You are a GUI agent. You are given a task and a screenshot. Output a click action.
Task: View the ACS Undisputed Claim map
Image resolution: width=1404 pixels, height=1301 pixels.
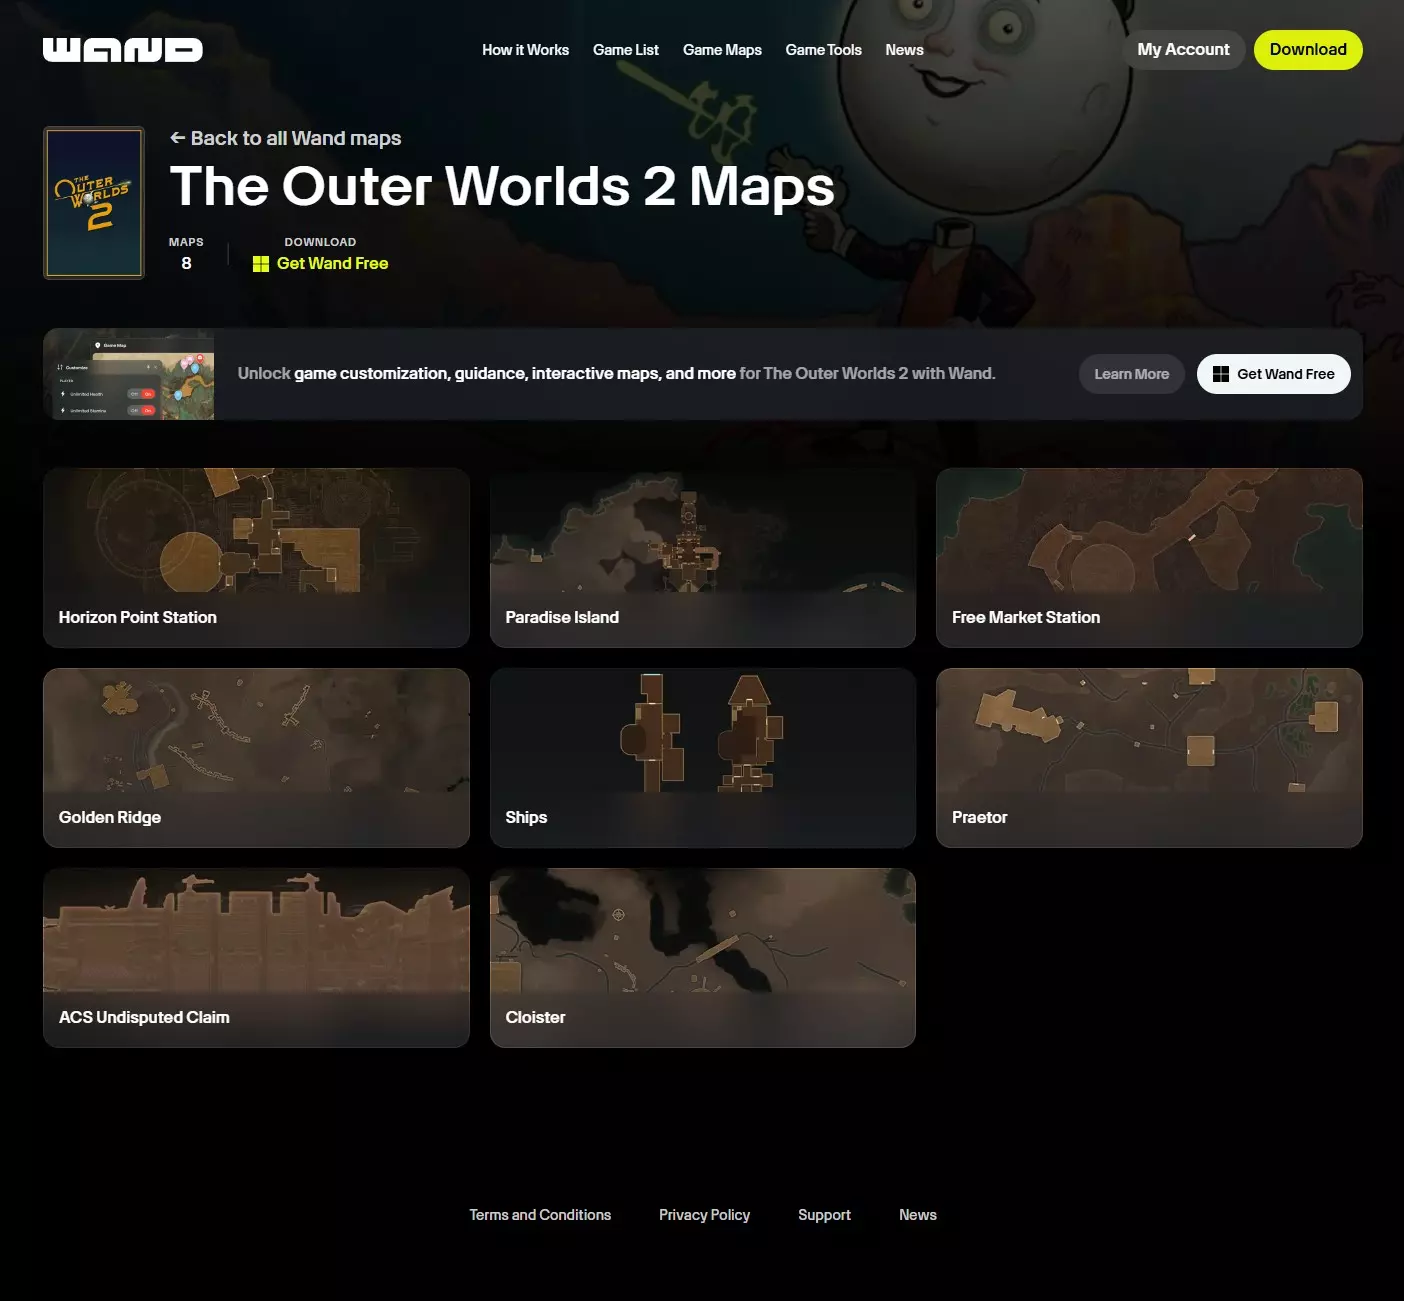(256, 958)
